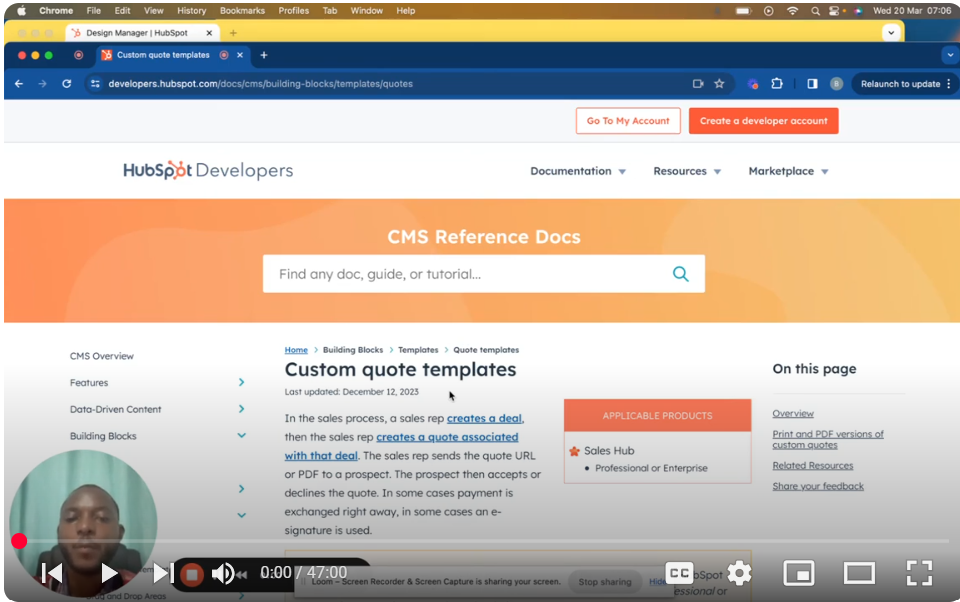Open the Chrome extensions puzzle icon

pos(777,84)
